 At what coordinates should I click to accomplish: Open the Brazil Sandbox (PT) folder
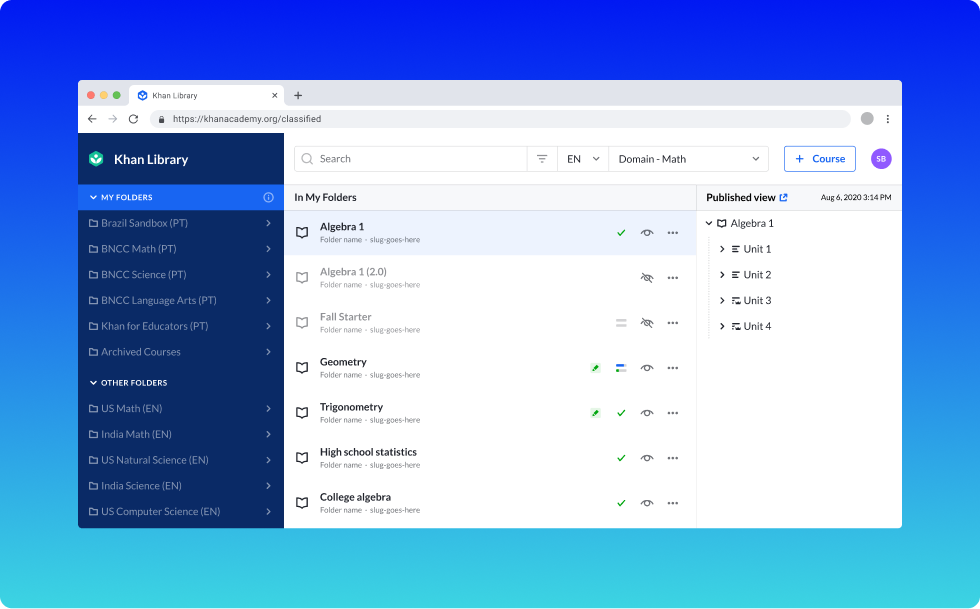(181, 223)
